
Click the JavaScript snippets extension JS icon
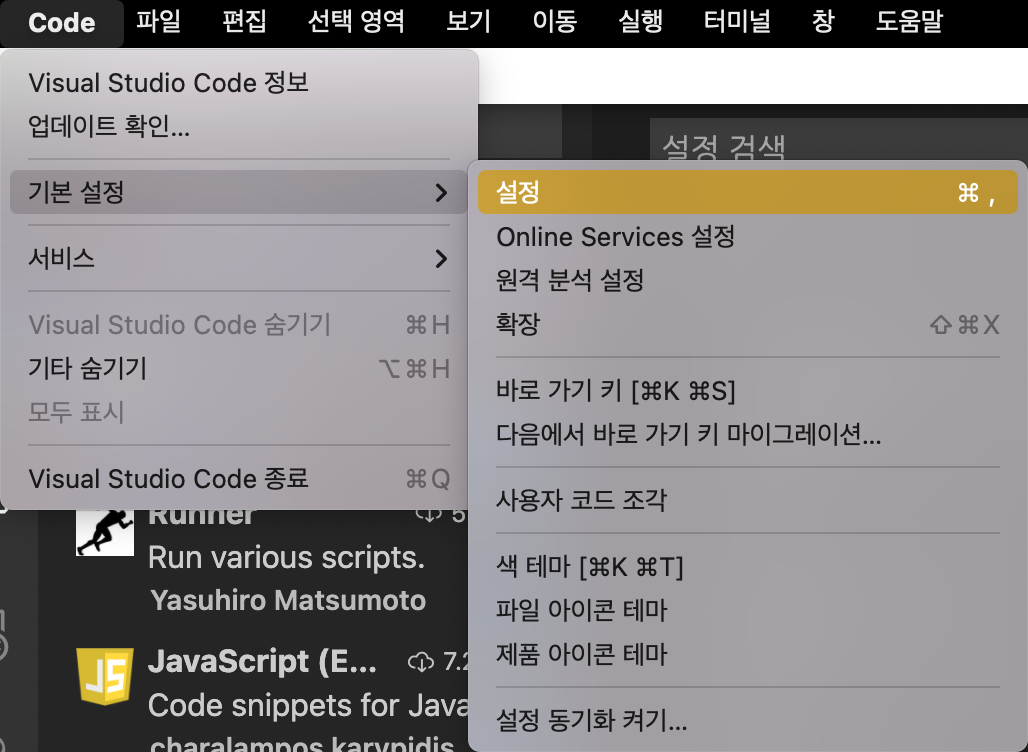(105, 676)
